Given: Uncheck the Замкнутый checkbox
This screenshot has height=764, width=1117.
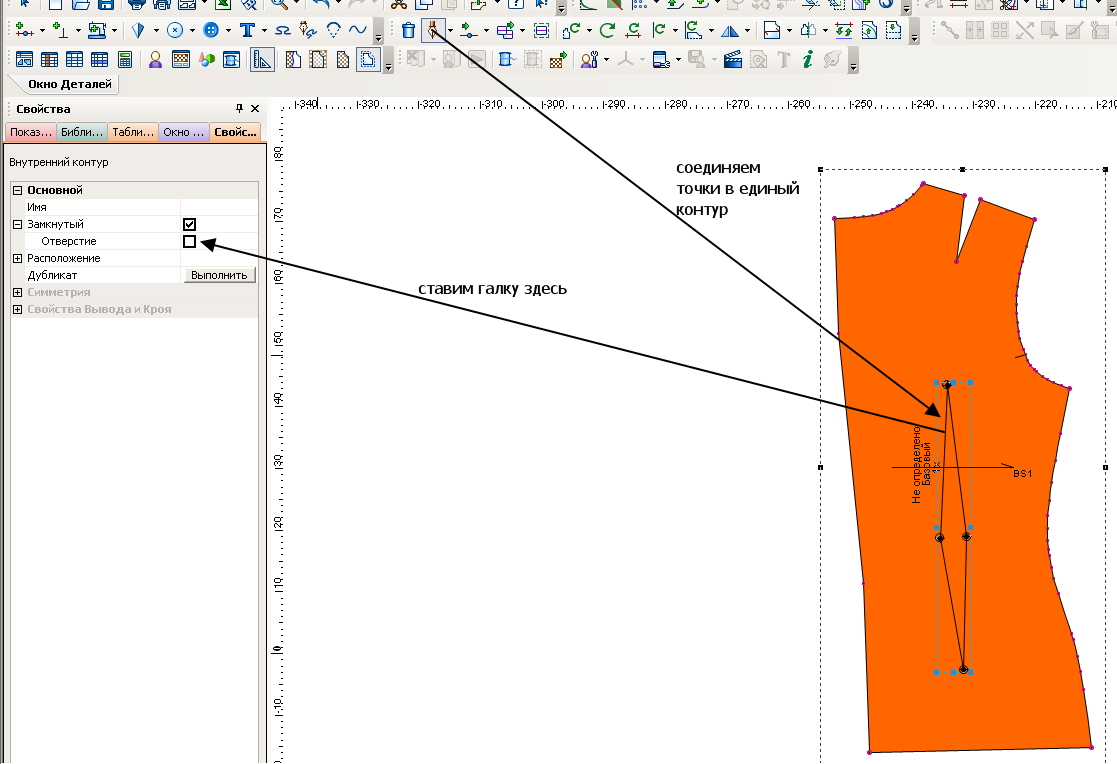Looking at the screenshot, I should tap(189, 224).
